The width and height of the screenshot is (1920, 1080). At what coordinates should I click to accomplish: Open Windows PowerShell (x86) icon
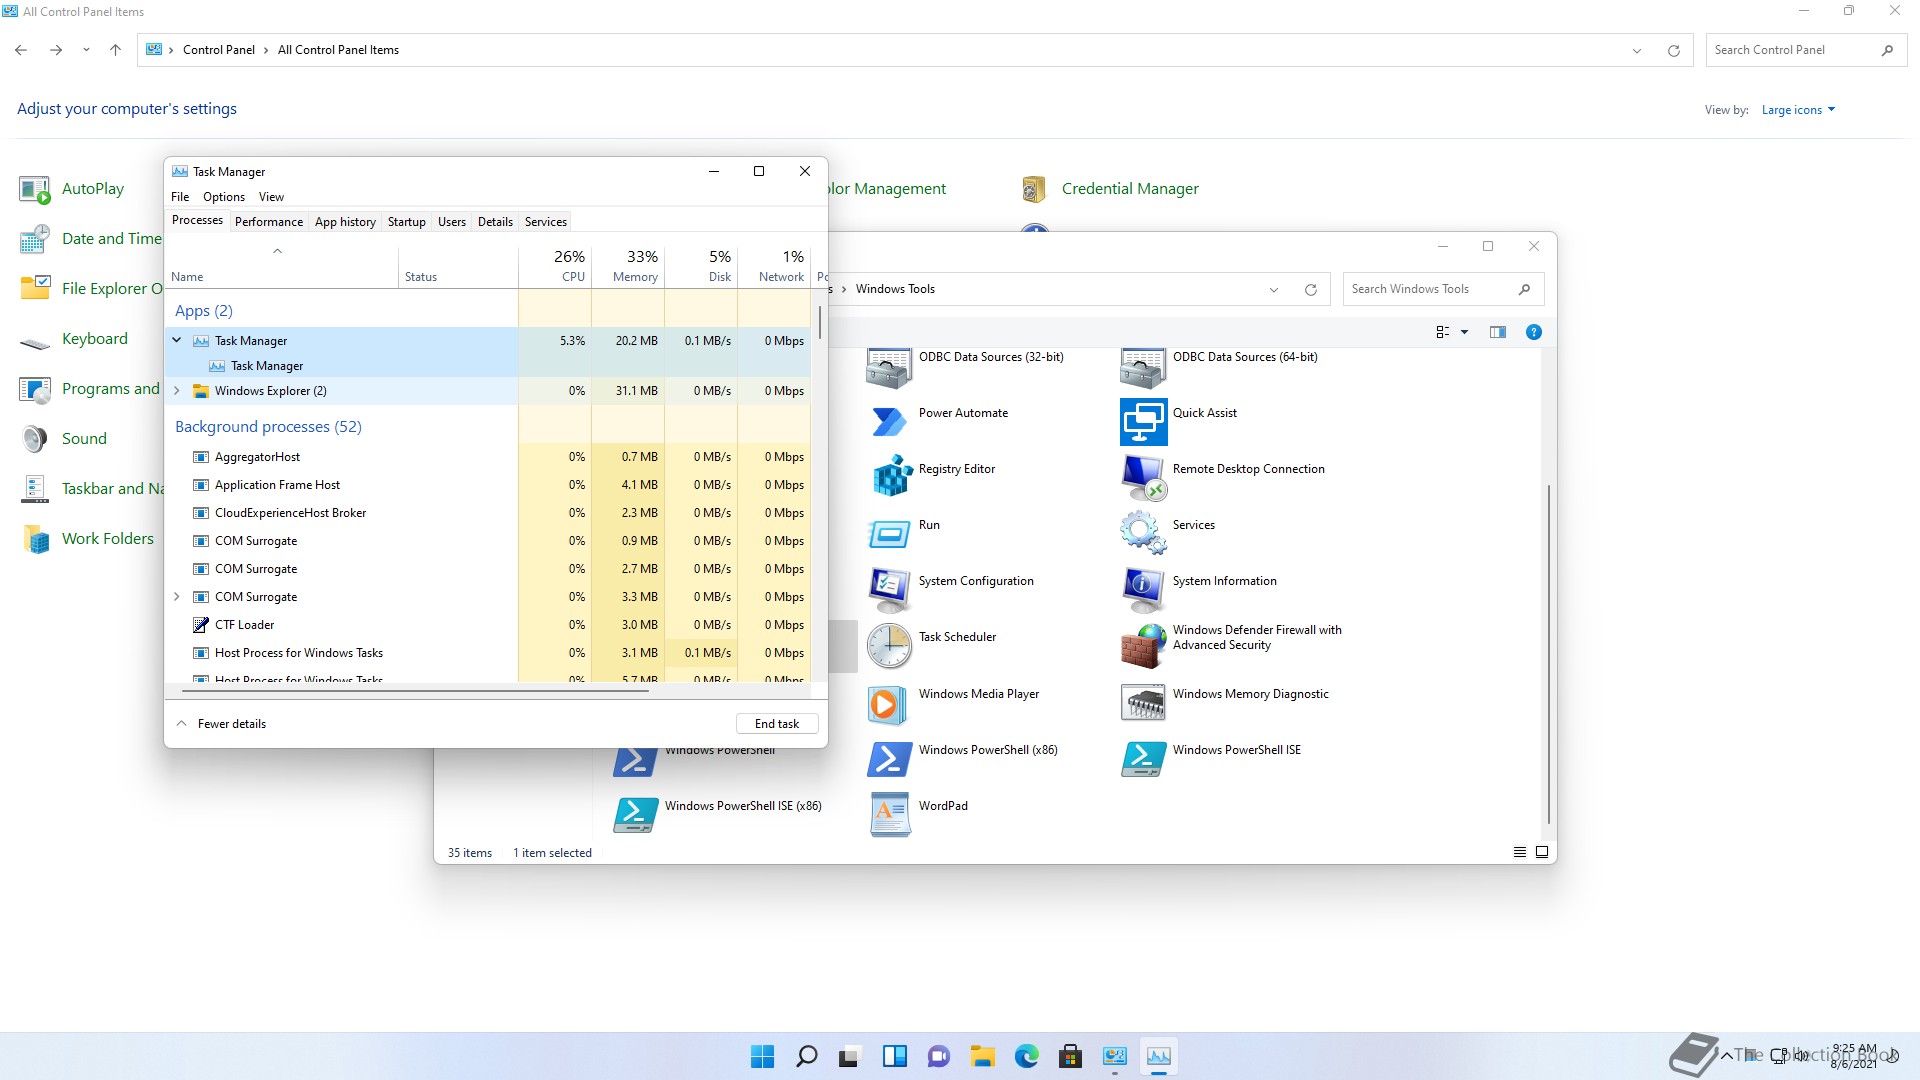[x=889, y=759]
